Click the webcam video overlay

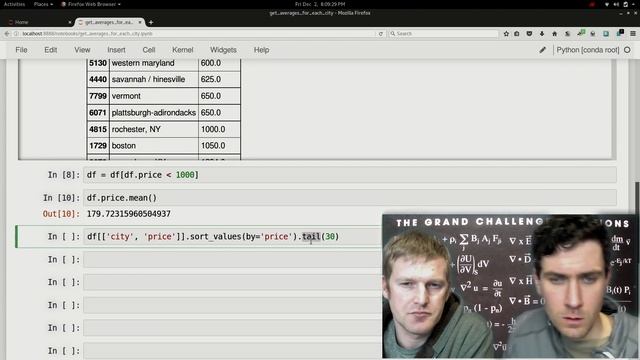[x=509, y=287]
